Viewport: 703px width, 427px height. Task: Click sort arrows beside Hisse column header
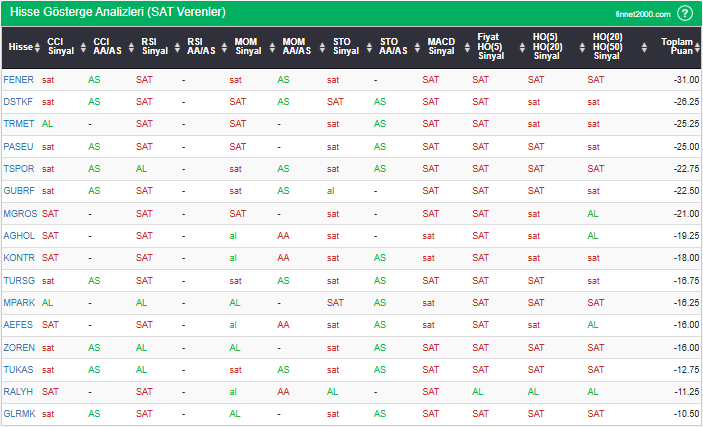click(x=38, y=47)
